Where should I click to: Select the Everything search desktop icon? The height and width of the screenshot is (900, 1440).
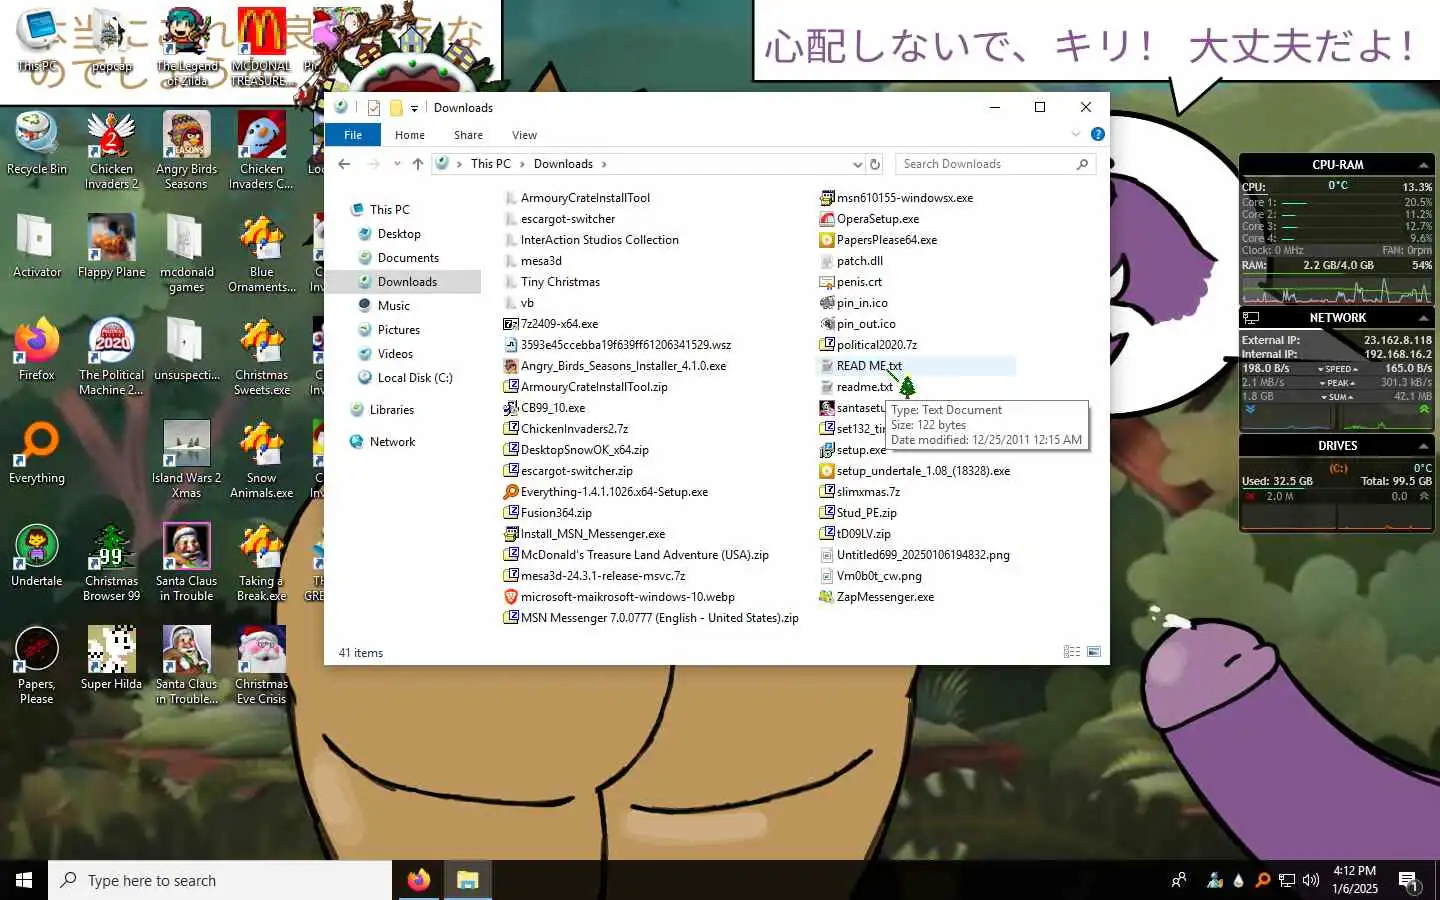coord(36,452)
